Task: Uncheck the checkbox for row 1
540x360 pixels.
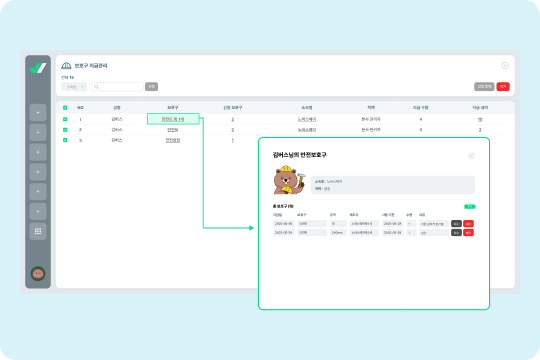Action: pyautogui.click(x=65, y=119)
